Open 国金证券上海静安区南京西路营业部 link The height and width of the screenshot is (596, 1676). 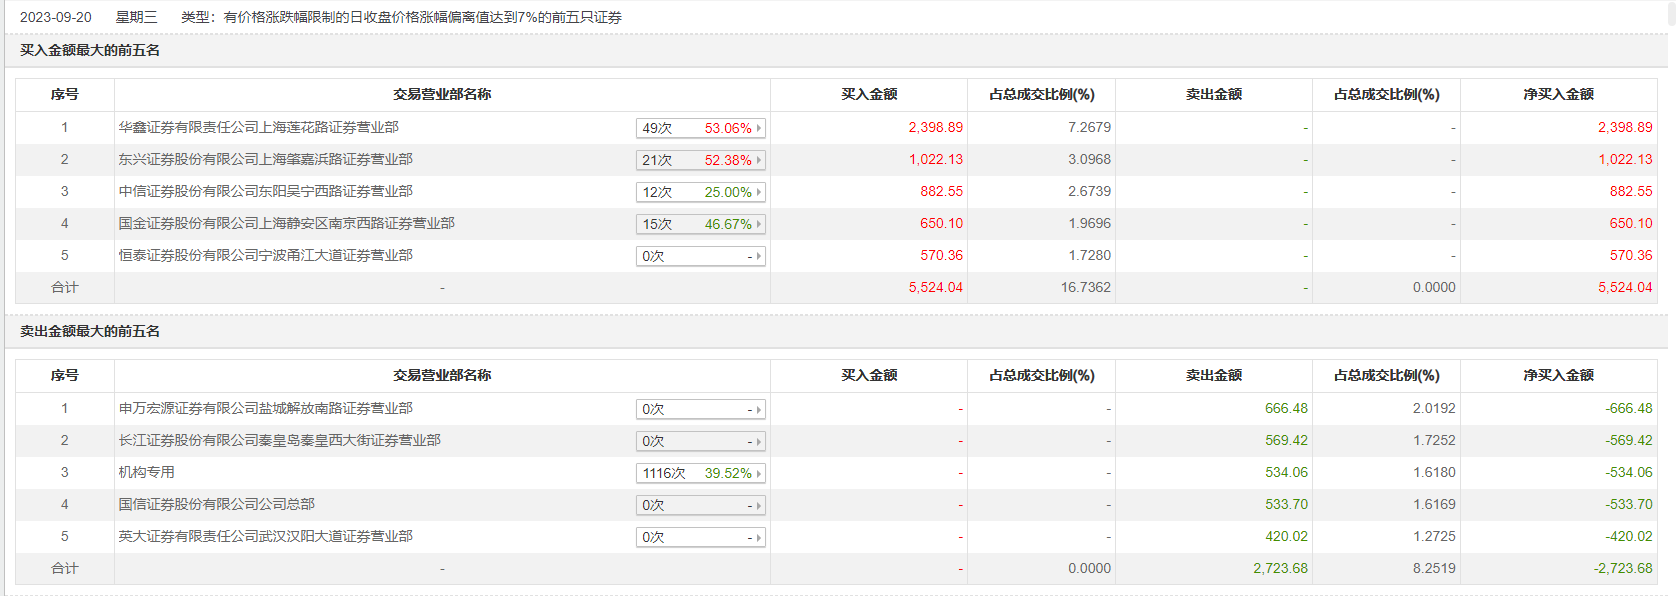[x=286, y=223]
